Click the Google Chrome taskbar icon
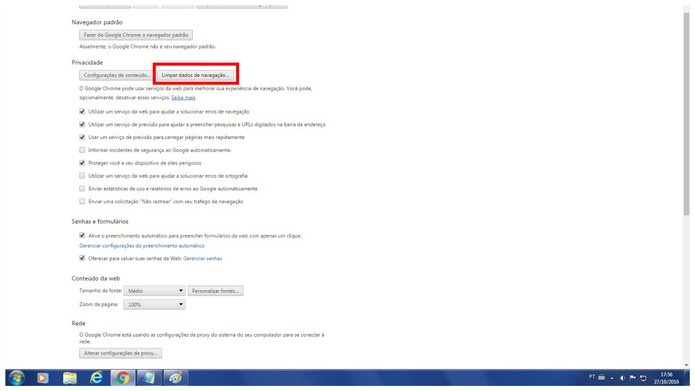The height and width of the screenshot is (391, 695). [123, 378]
